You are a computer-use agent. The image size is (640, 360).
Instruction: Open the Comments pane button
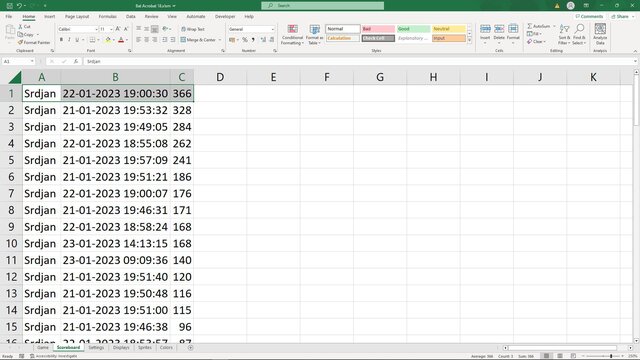point(589,17)
